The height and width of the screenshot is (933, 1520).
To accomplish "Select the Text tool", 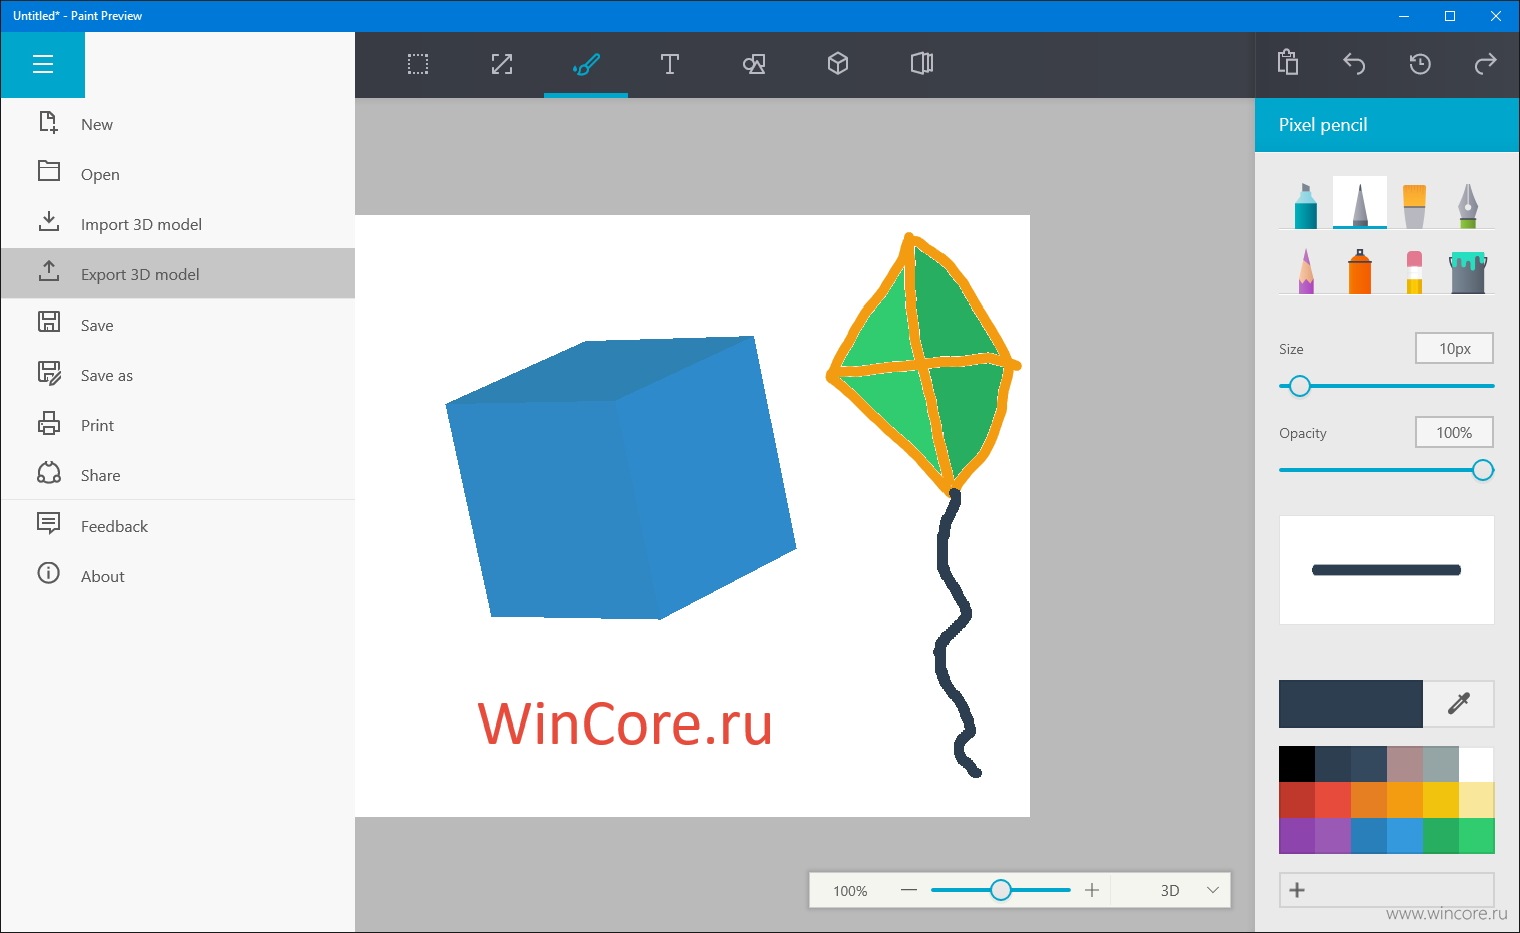I will coord(670,65).
